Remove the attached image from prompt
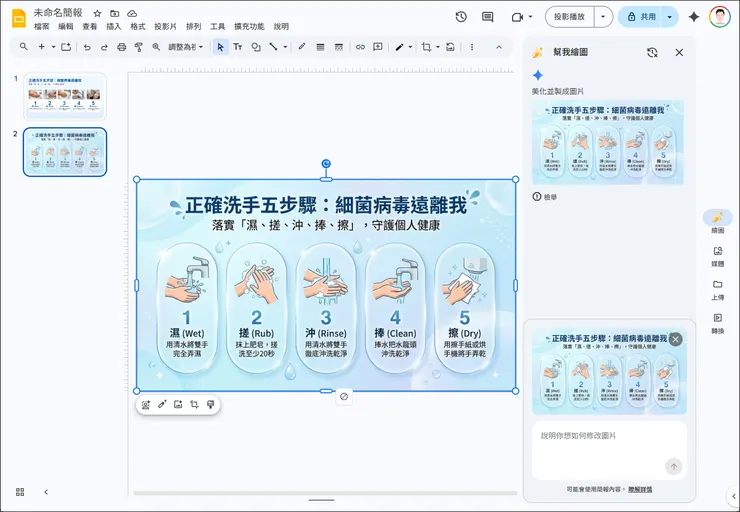This screenshot has height=512, width=740. (676, 339)
